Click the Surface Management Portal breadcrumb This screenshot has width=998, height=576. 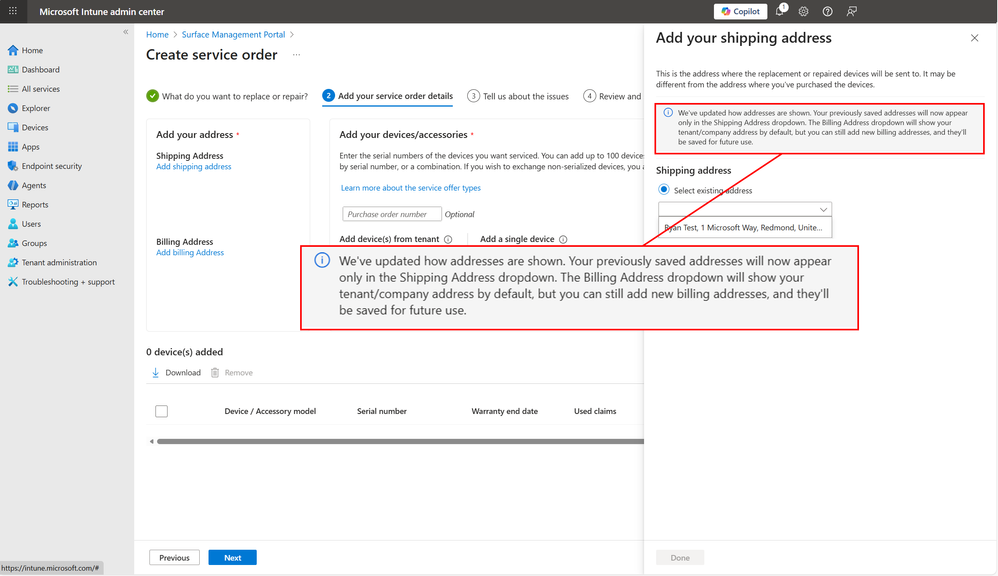[x=234, y=34]
